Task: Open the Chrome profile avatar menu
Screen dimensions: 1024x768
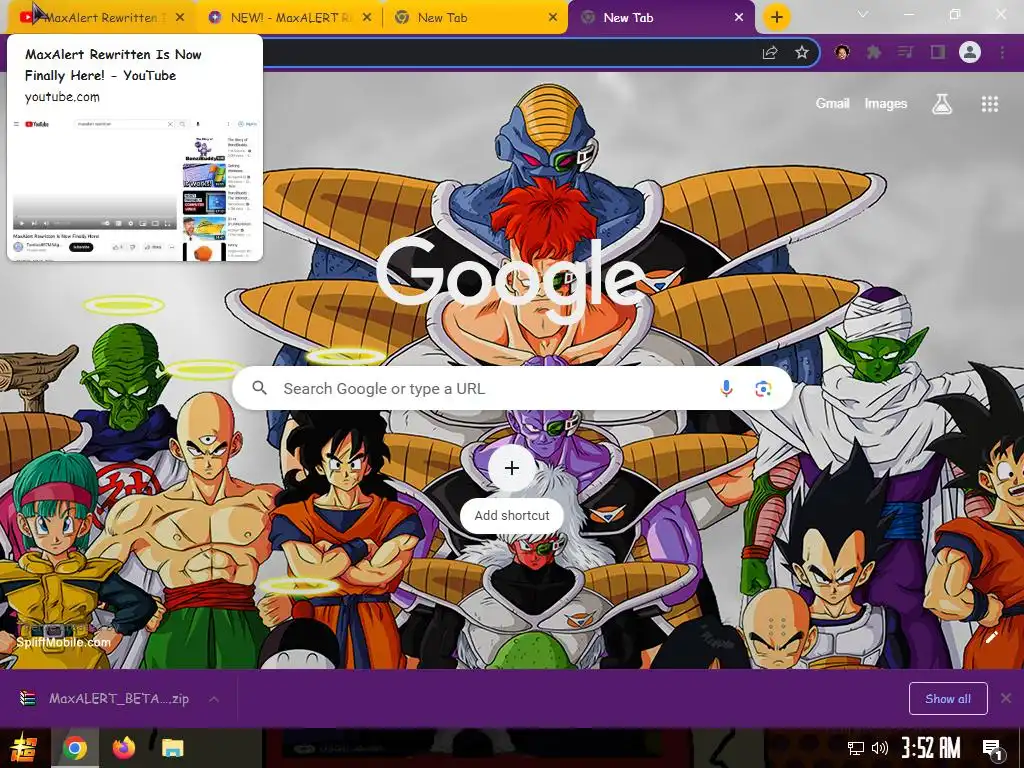Action: pos(970,52)
